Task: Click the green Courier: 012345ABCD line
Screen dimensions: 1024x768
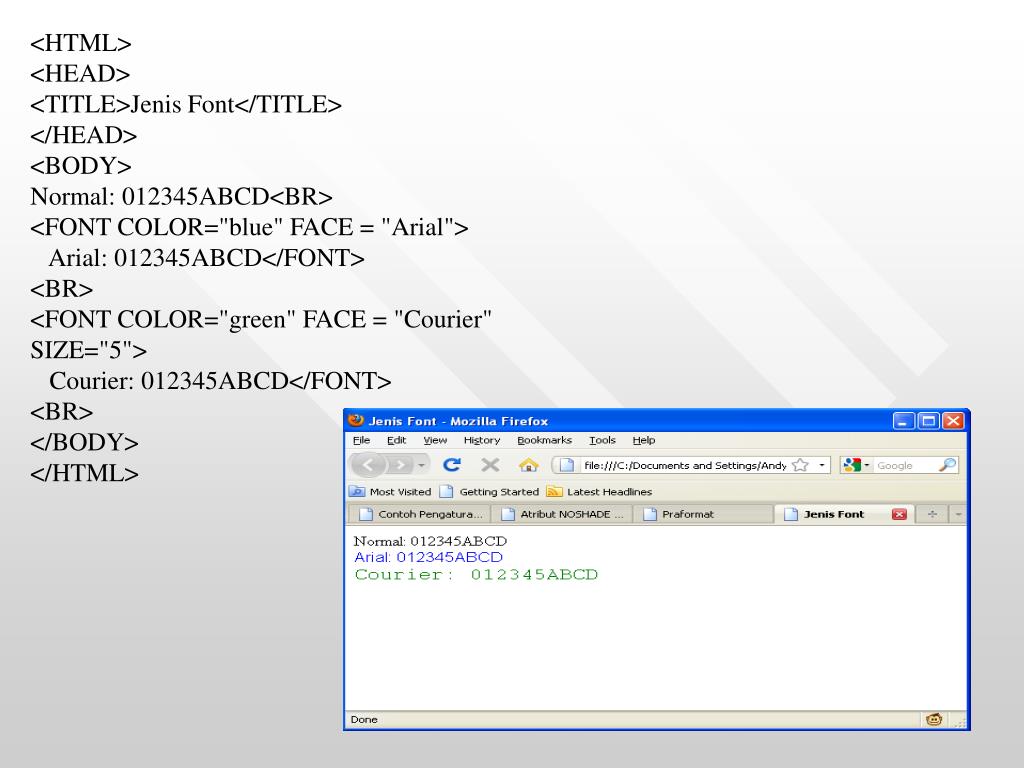Action: (x=476, y=575)
